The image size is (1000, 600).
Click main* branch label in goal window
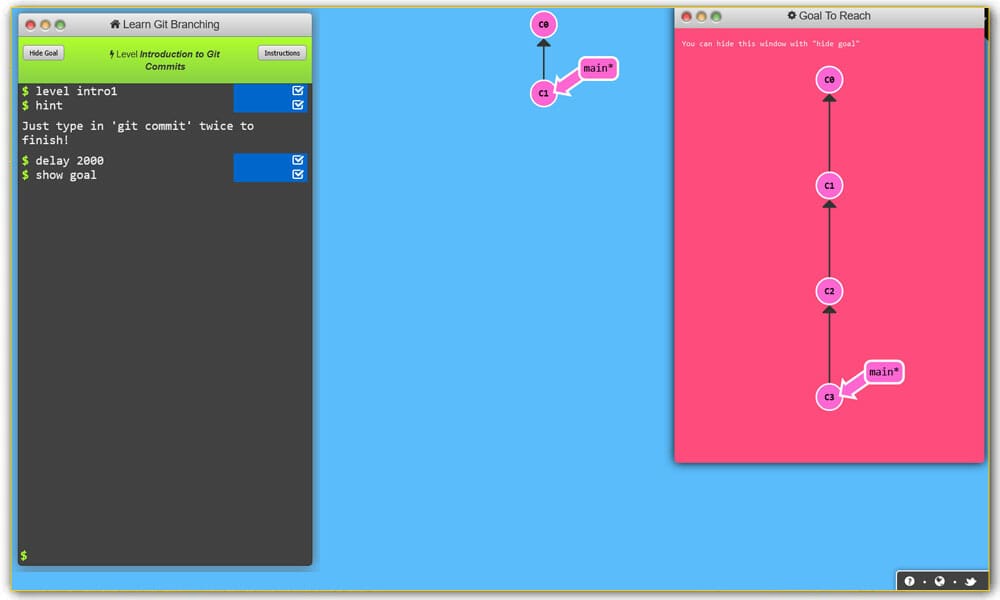coord(883,372)
